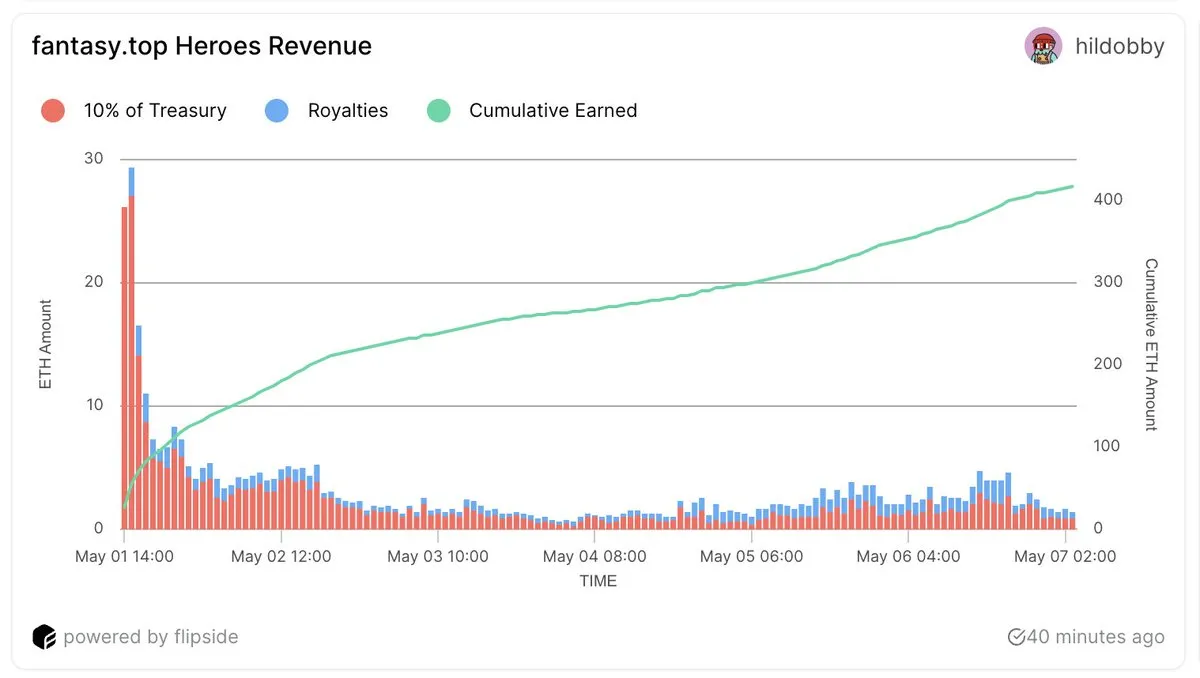Click the checkmark icon beside the timestamp

click(x=1016, y=637)
